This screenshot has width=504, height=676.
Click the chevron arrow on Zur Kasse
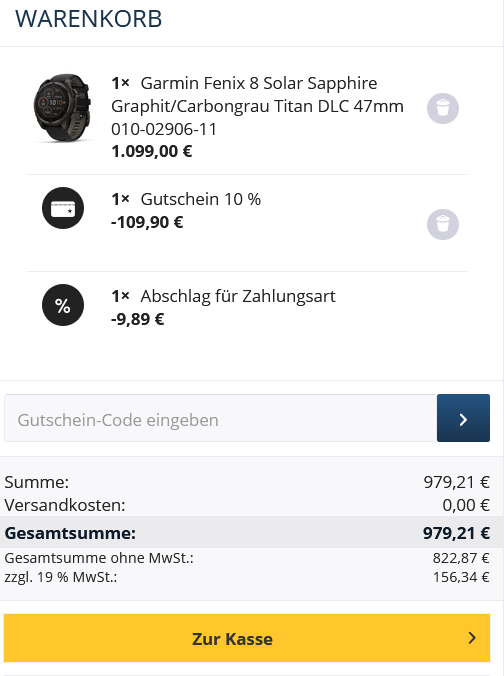pos(472,638)
